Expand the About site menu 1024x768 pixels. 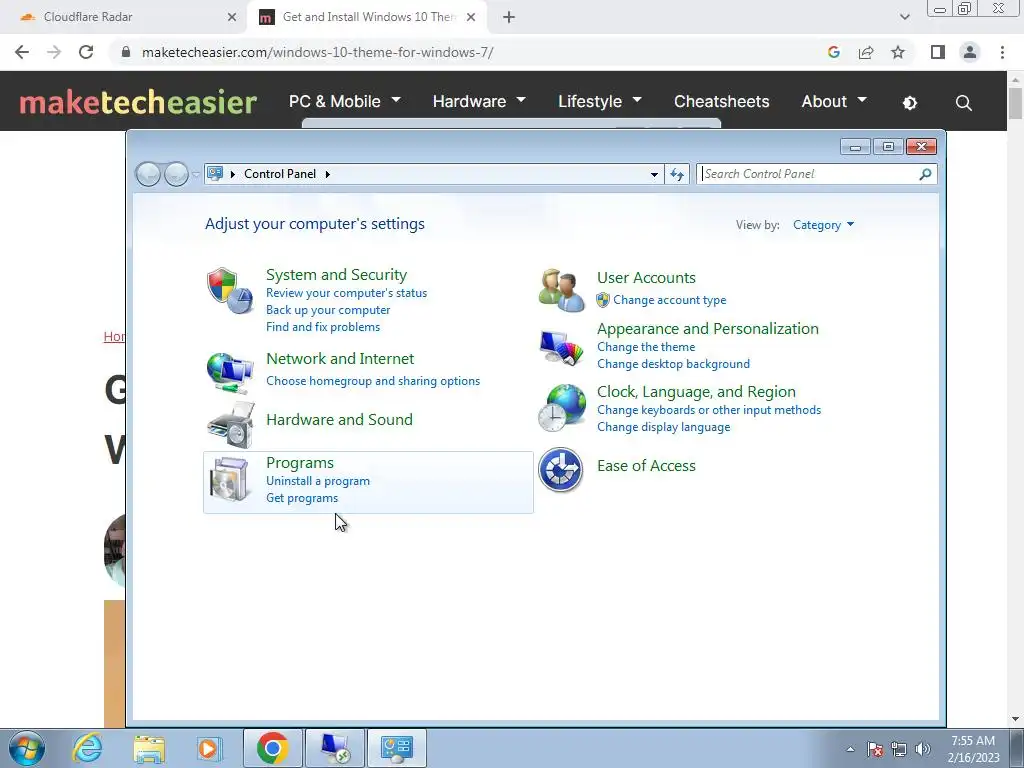[x=834, y=101]
